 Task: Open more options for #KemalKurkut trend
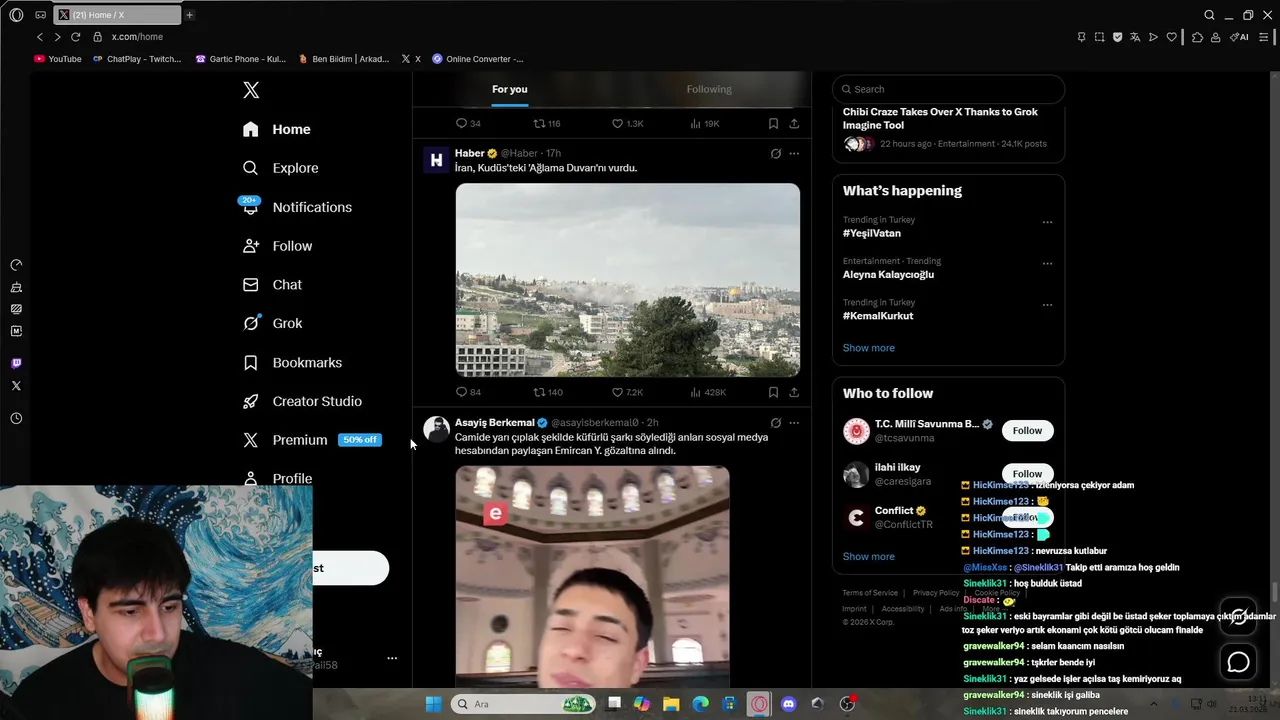tap(1047, 305)
